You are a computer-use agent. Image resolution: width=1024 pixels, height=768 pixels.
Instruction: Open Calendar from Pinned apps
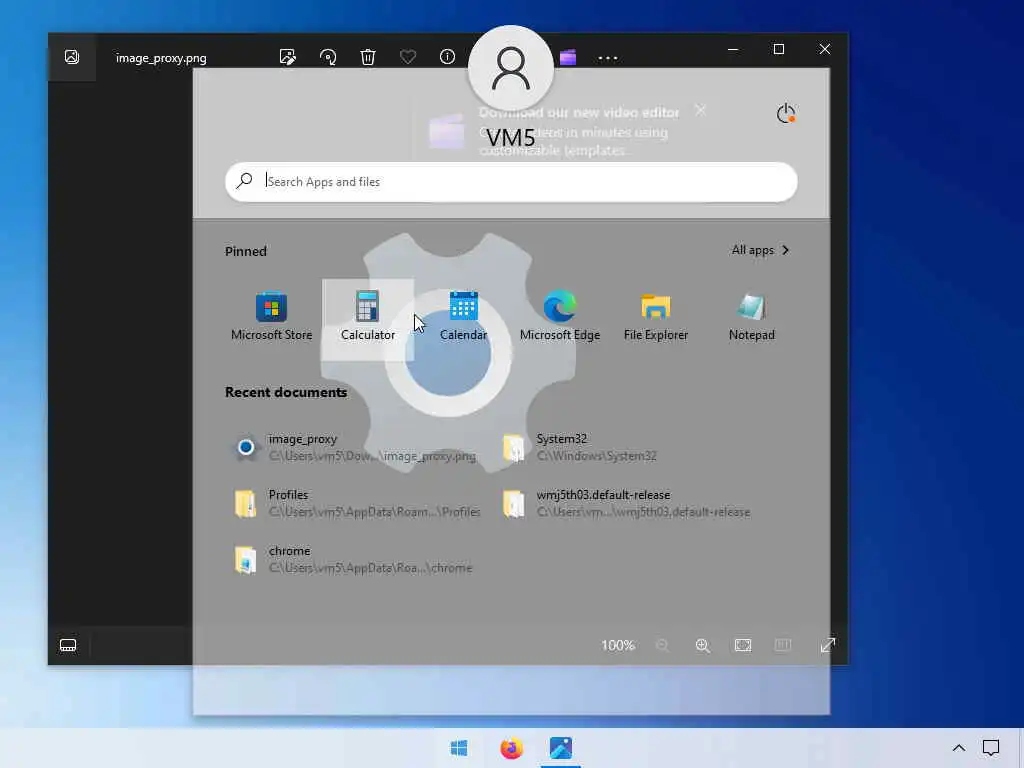(464, 317)
